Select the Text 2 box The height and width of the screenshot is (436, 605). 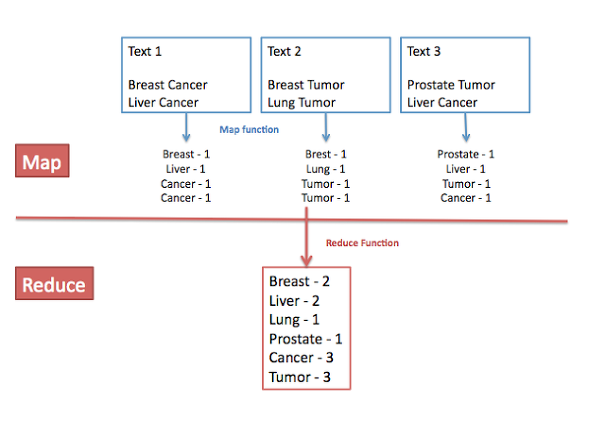(326, 75)
